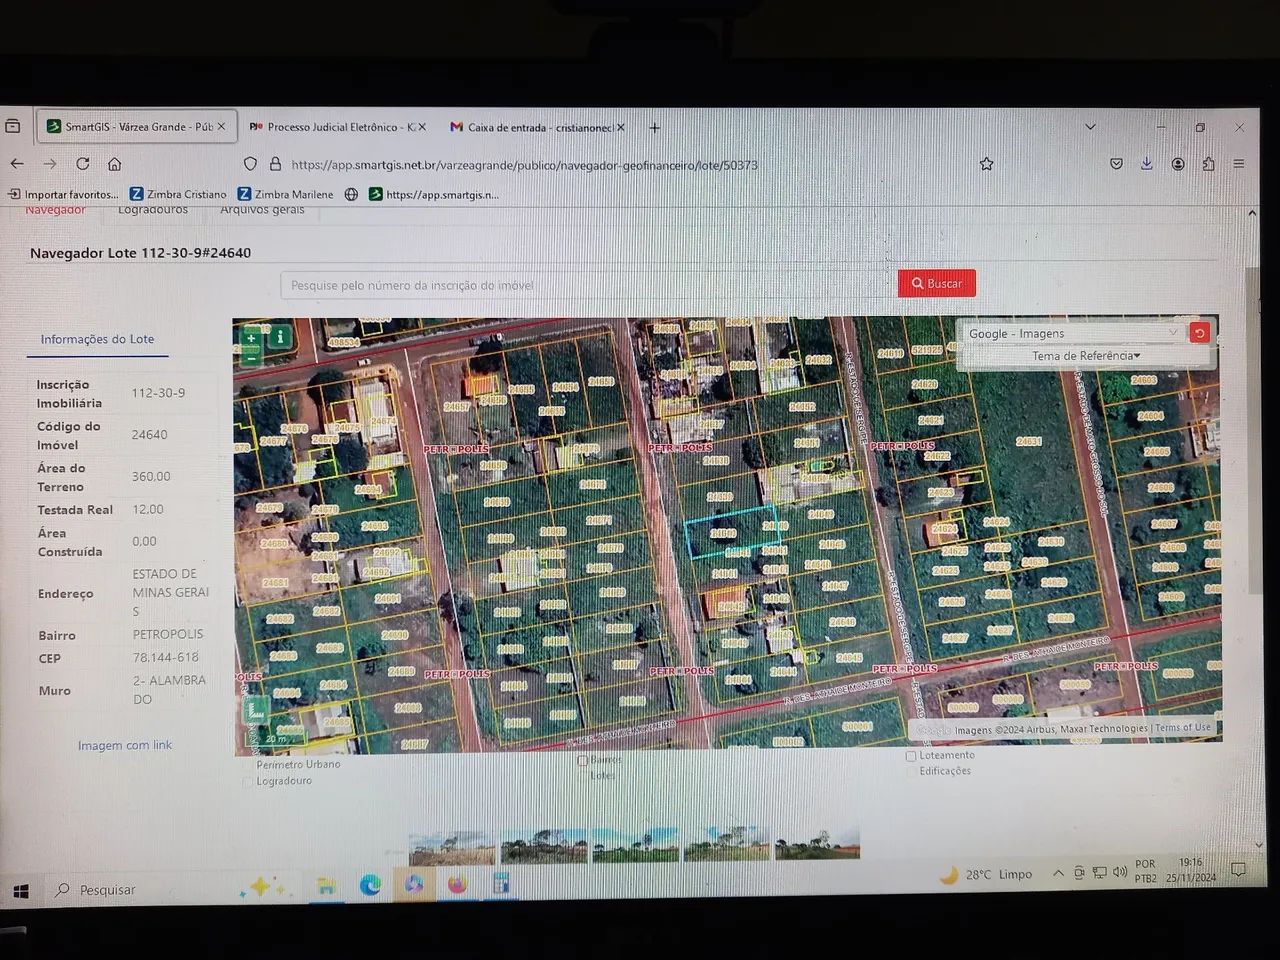Click the Terms of Use map link
The height and width of the screenshot is (960, 1280).
(x=1183, y=728)
